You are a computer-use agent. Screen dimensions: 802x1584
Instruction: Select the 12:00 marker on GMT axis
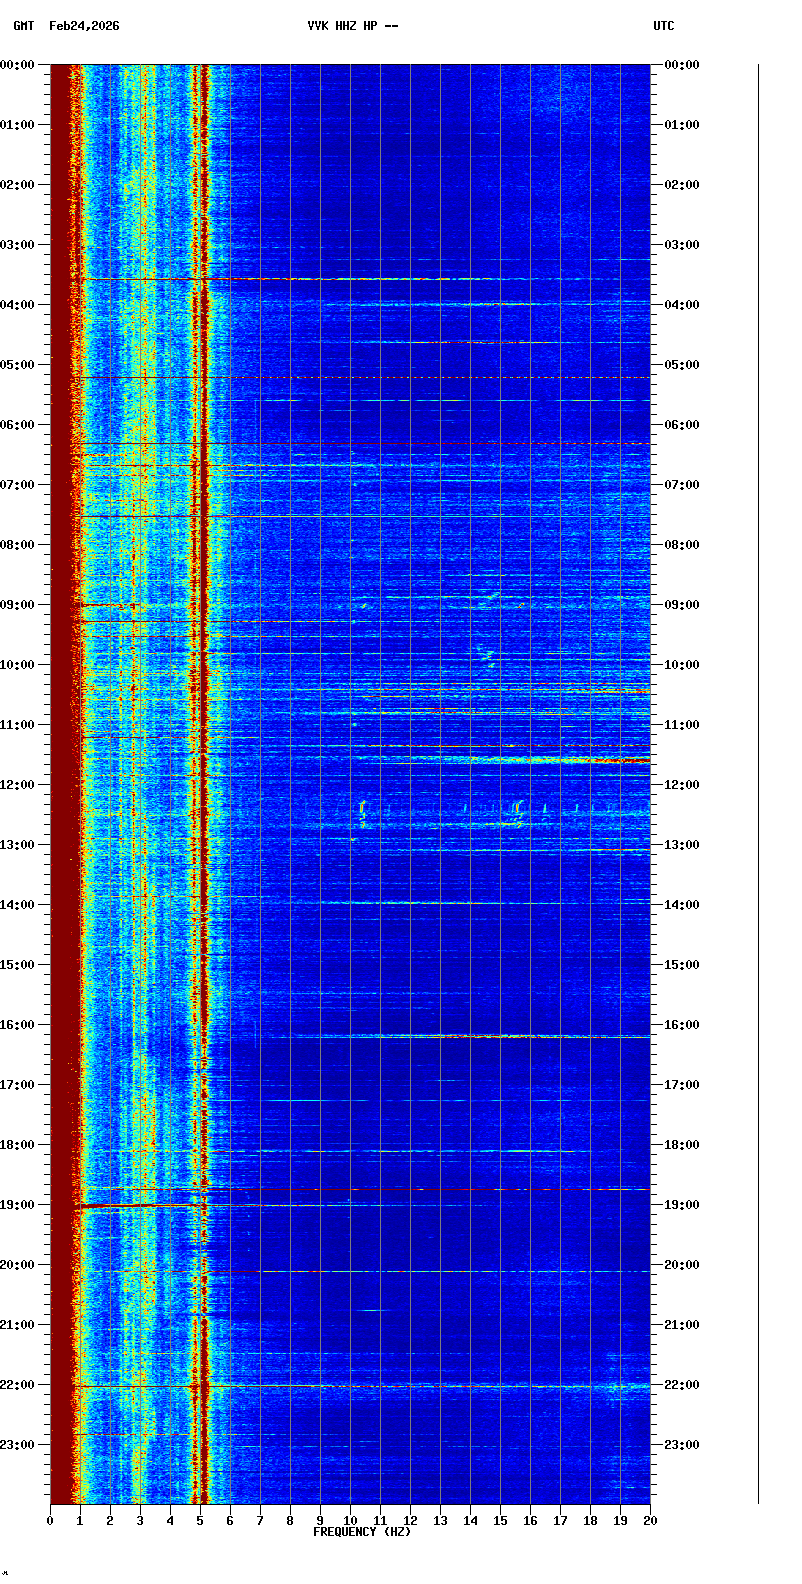pyautogui.click(x=18, y=785)
